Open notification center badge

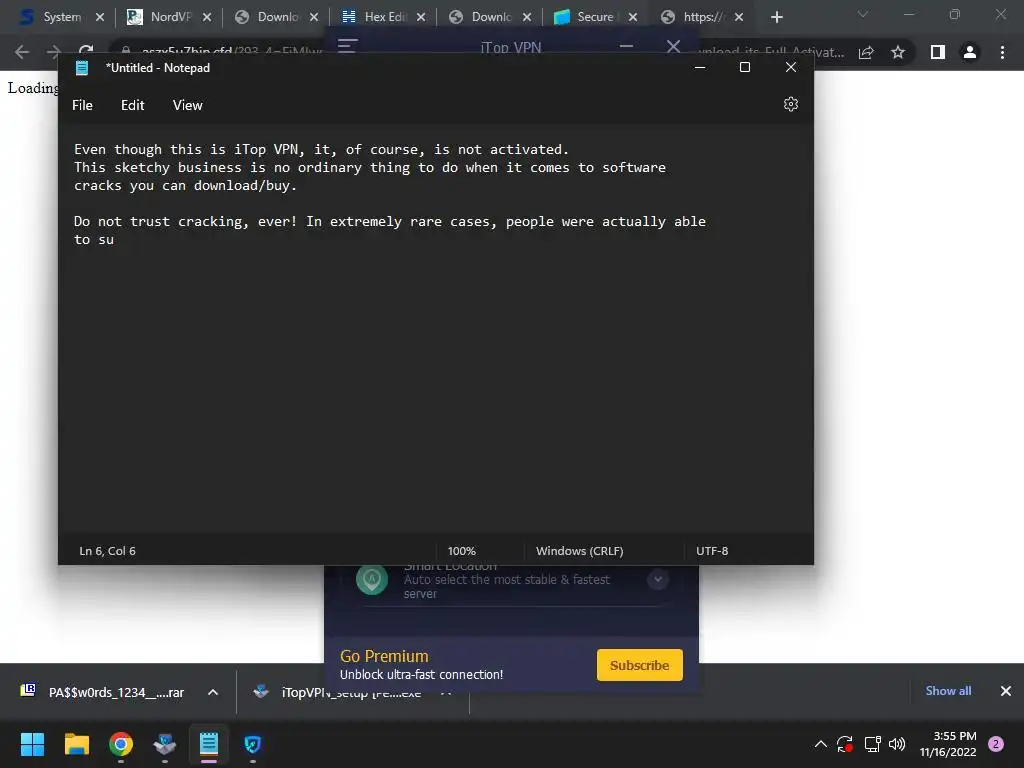[x=996, y=744]
